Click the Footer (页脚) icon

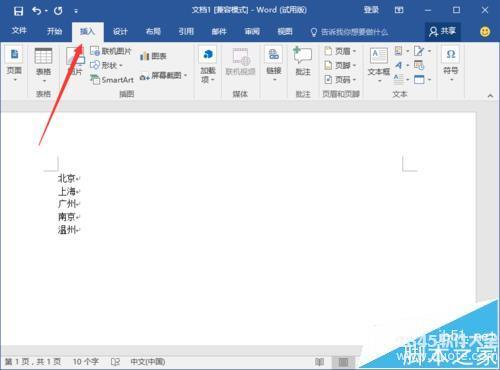pos(328,65)
